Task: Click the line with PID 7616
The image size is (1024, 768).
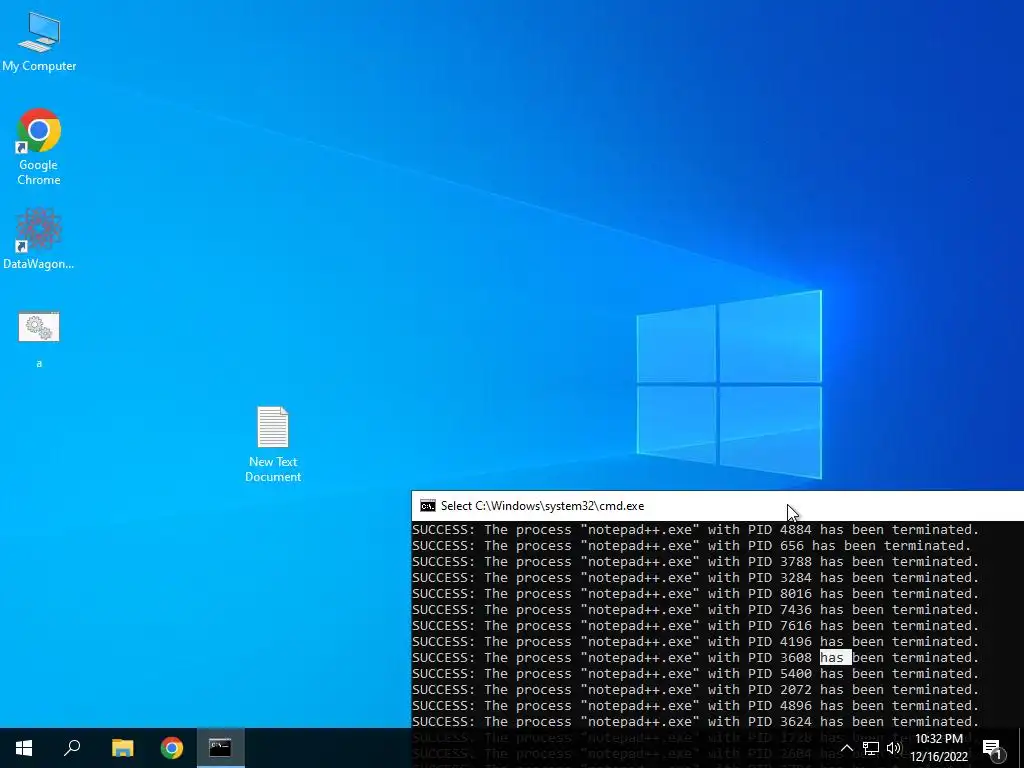Action: pos(696,626)
